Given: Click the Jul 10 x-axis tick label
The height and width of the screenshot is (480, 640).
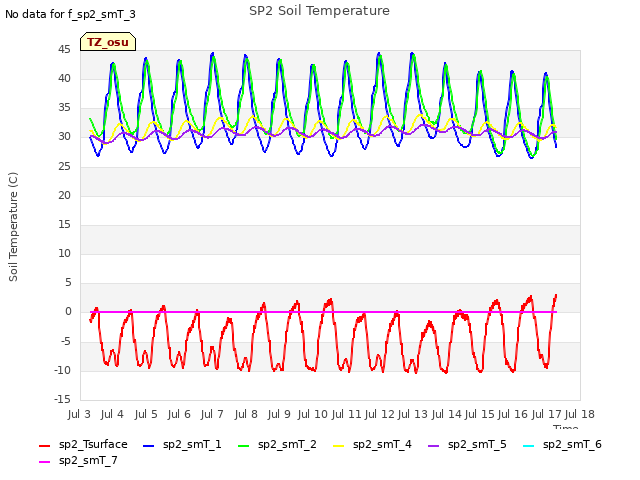Looking at the screenshot, I should [x=313, y=414].
